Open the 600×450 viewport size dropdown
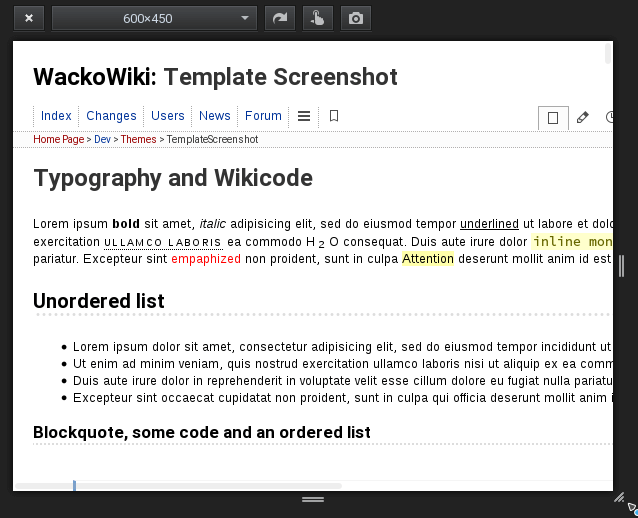Screen dimensions: 638x518 154,18
